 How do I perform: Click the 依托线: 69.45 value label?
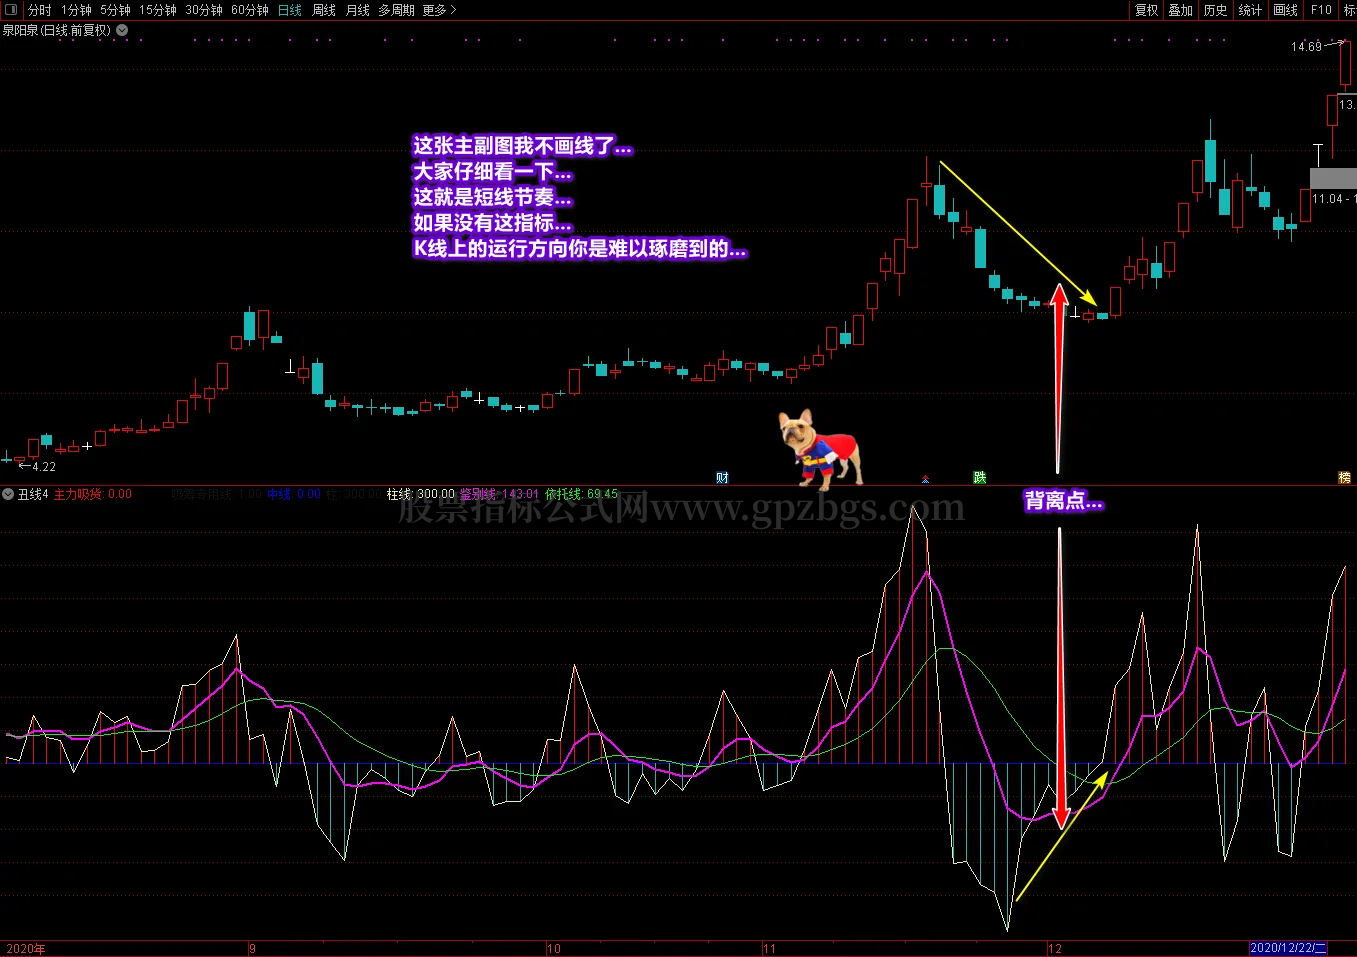(x=582, y=494)
